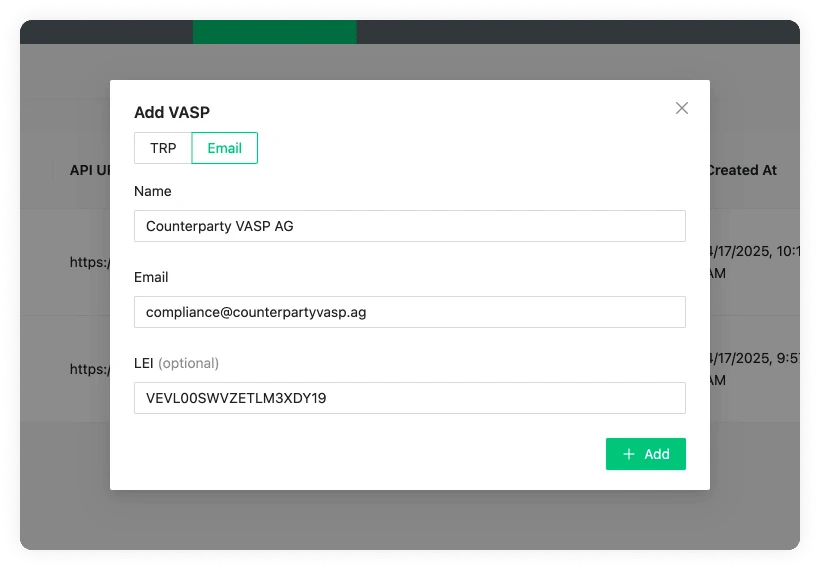
Task: Switch to the TRP tab
Action: [x=163, y=148]
